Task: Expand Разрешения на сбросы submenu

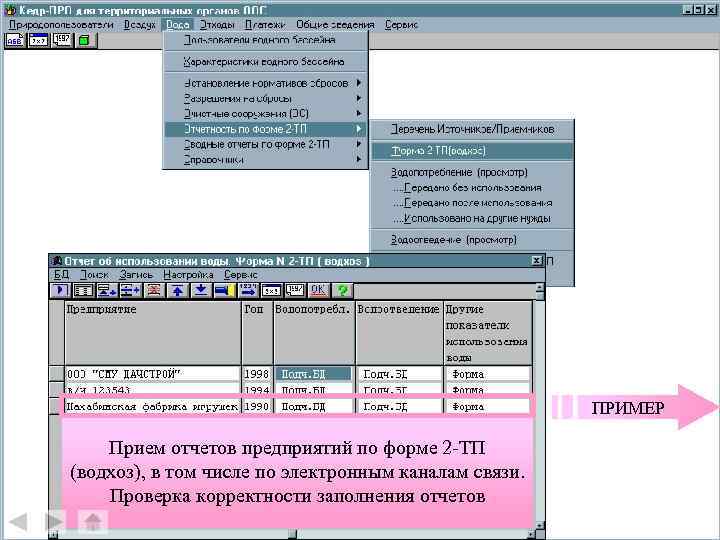Action: coord(266,98)
